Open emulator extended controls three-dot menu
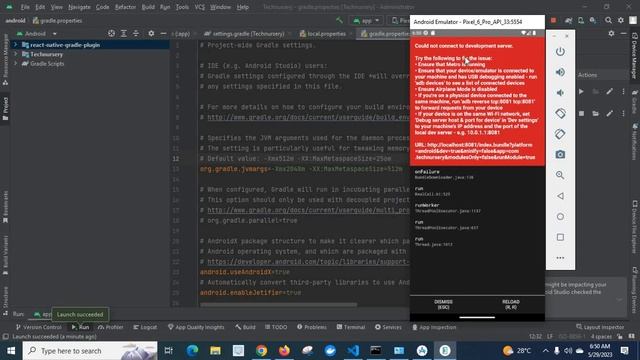Image resolution: width=640 pixels, height=360 pixels. (560, 258)
